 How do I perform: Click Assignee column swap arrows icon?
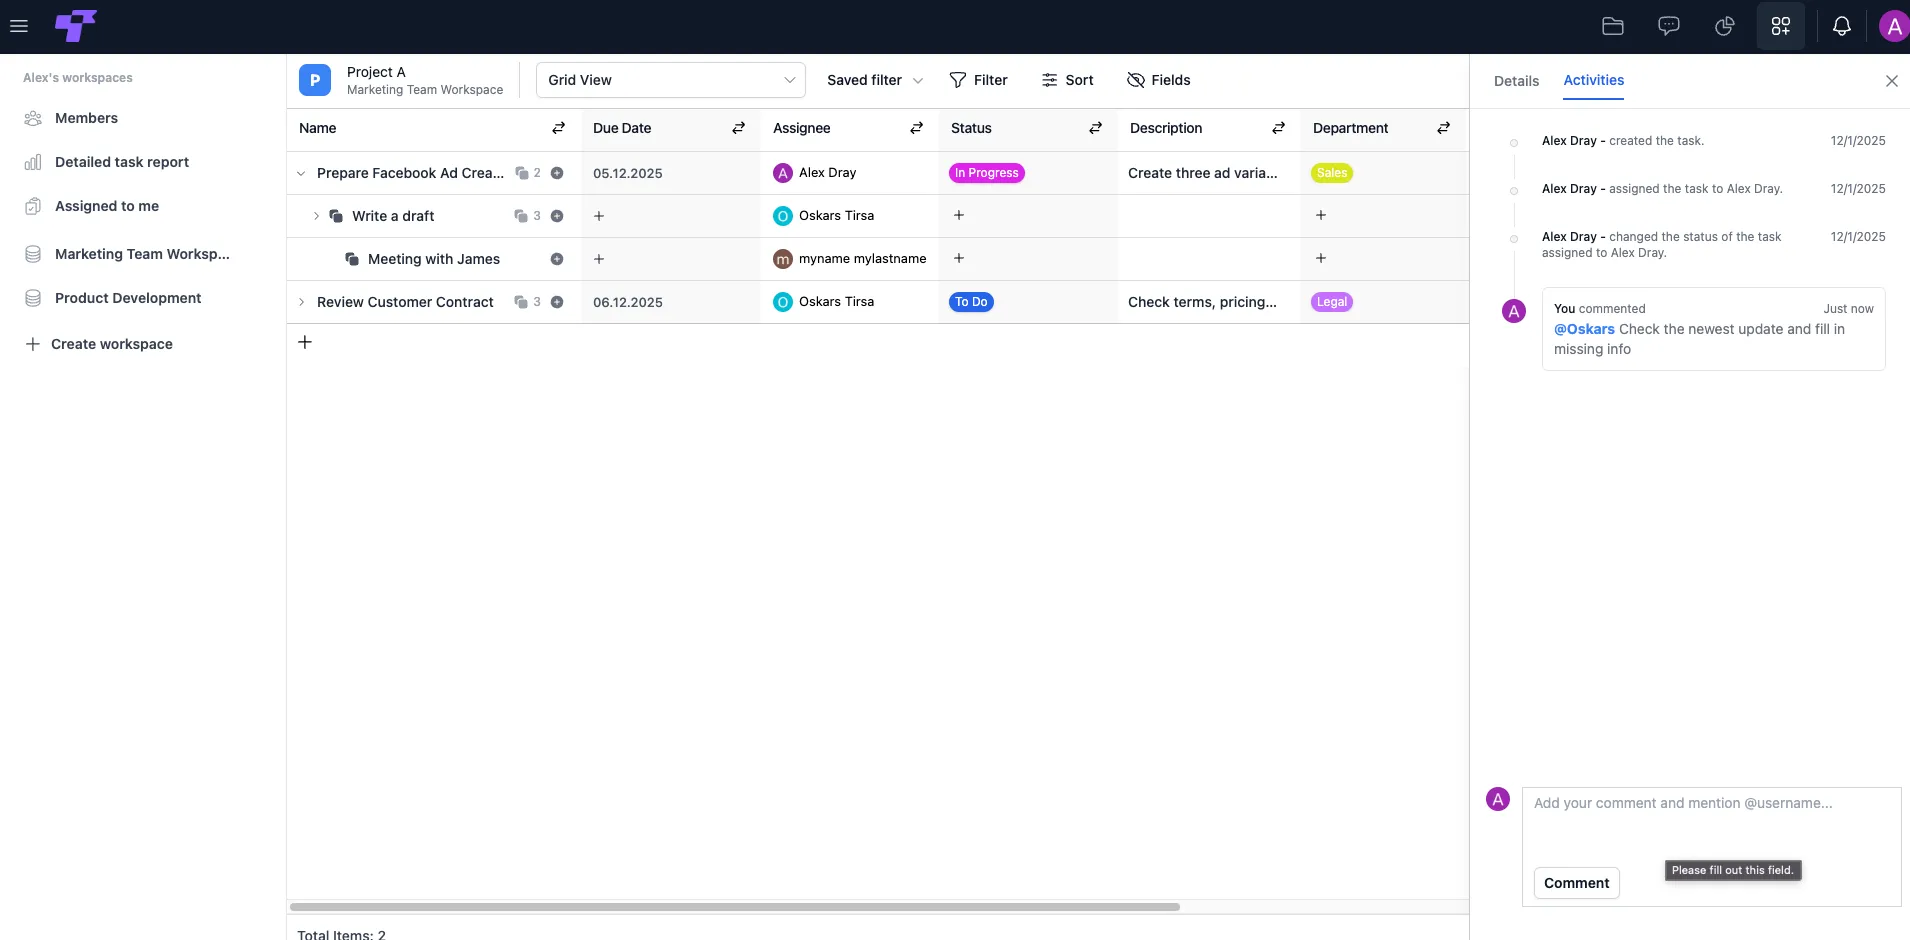(917, 128)
